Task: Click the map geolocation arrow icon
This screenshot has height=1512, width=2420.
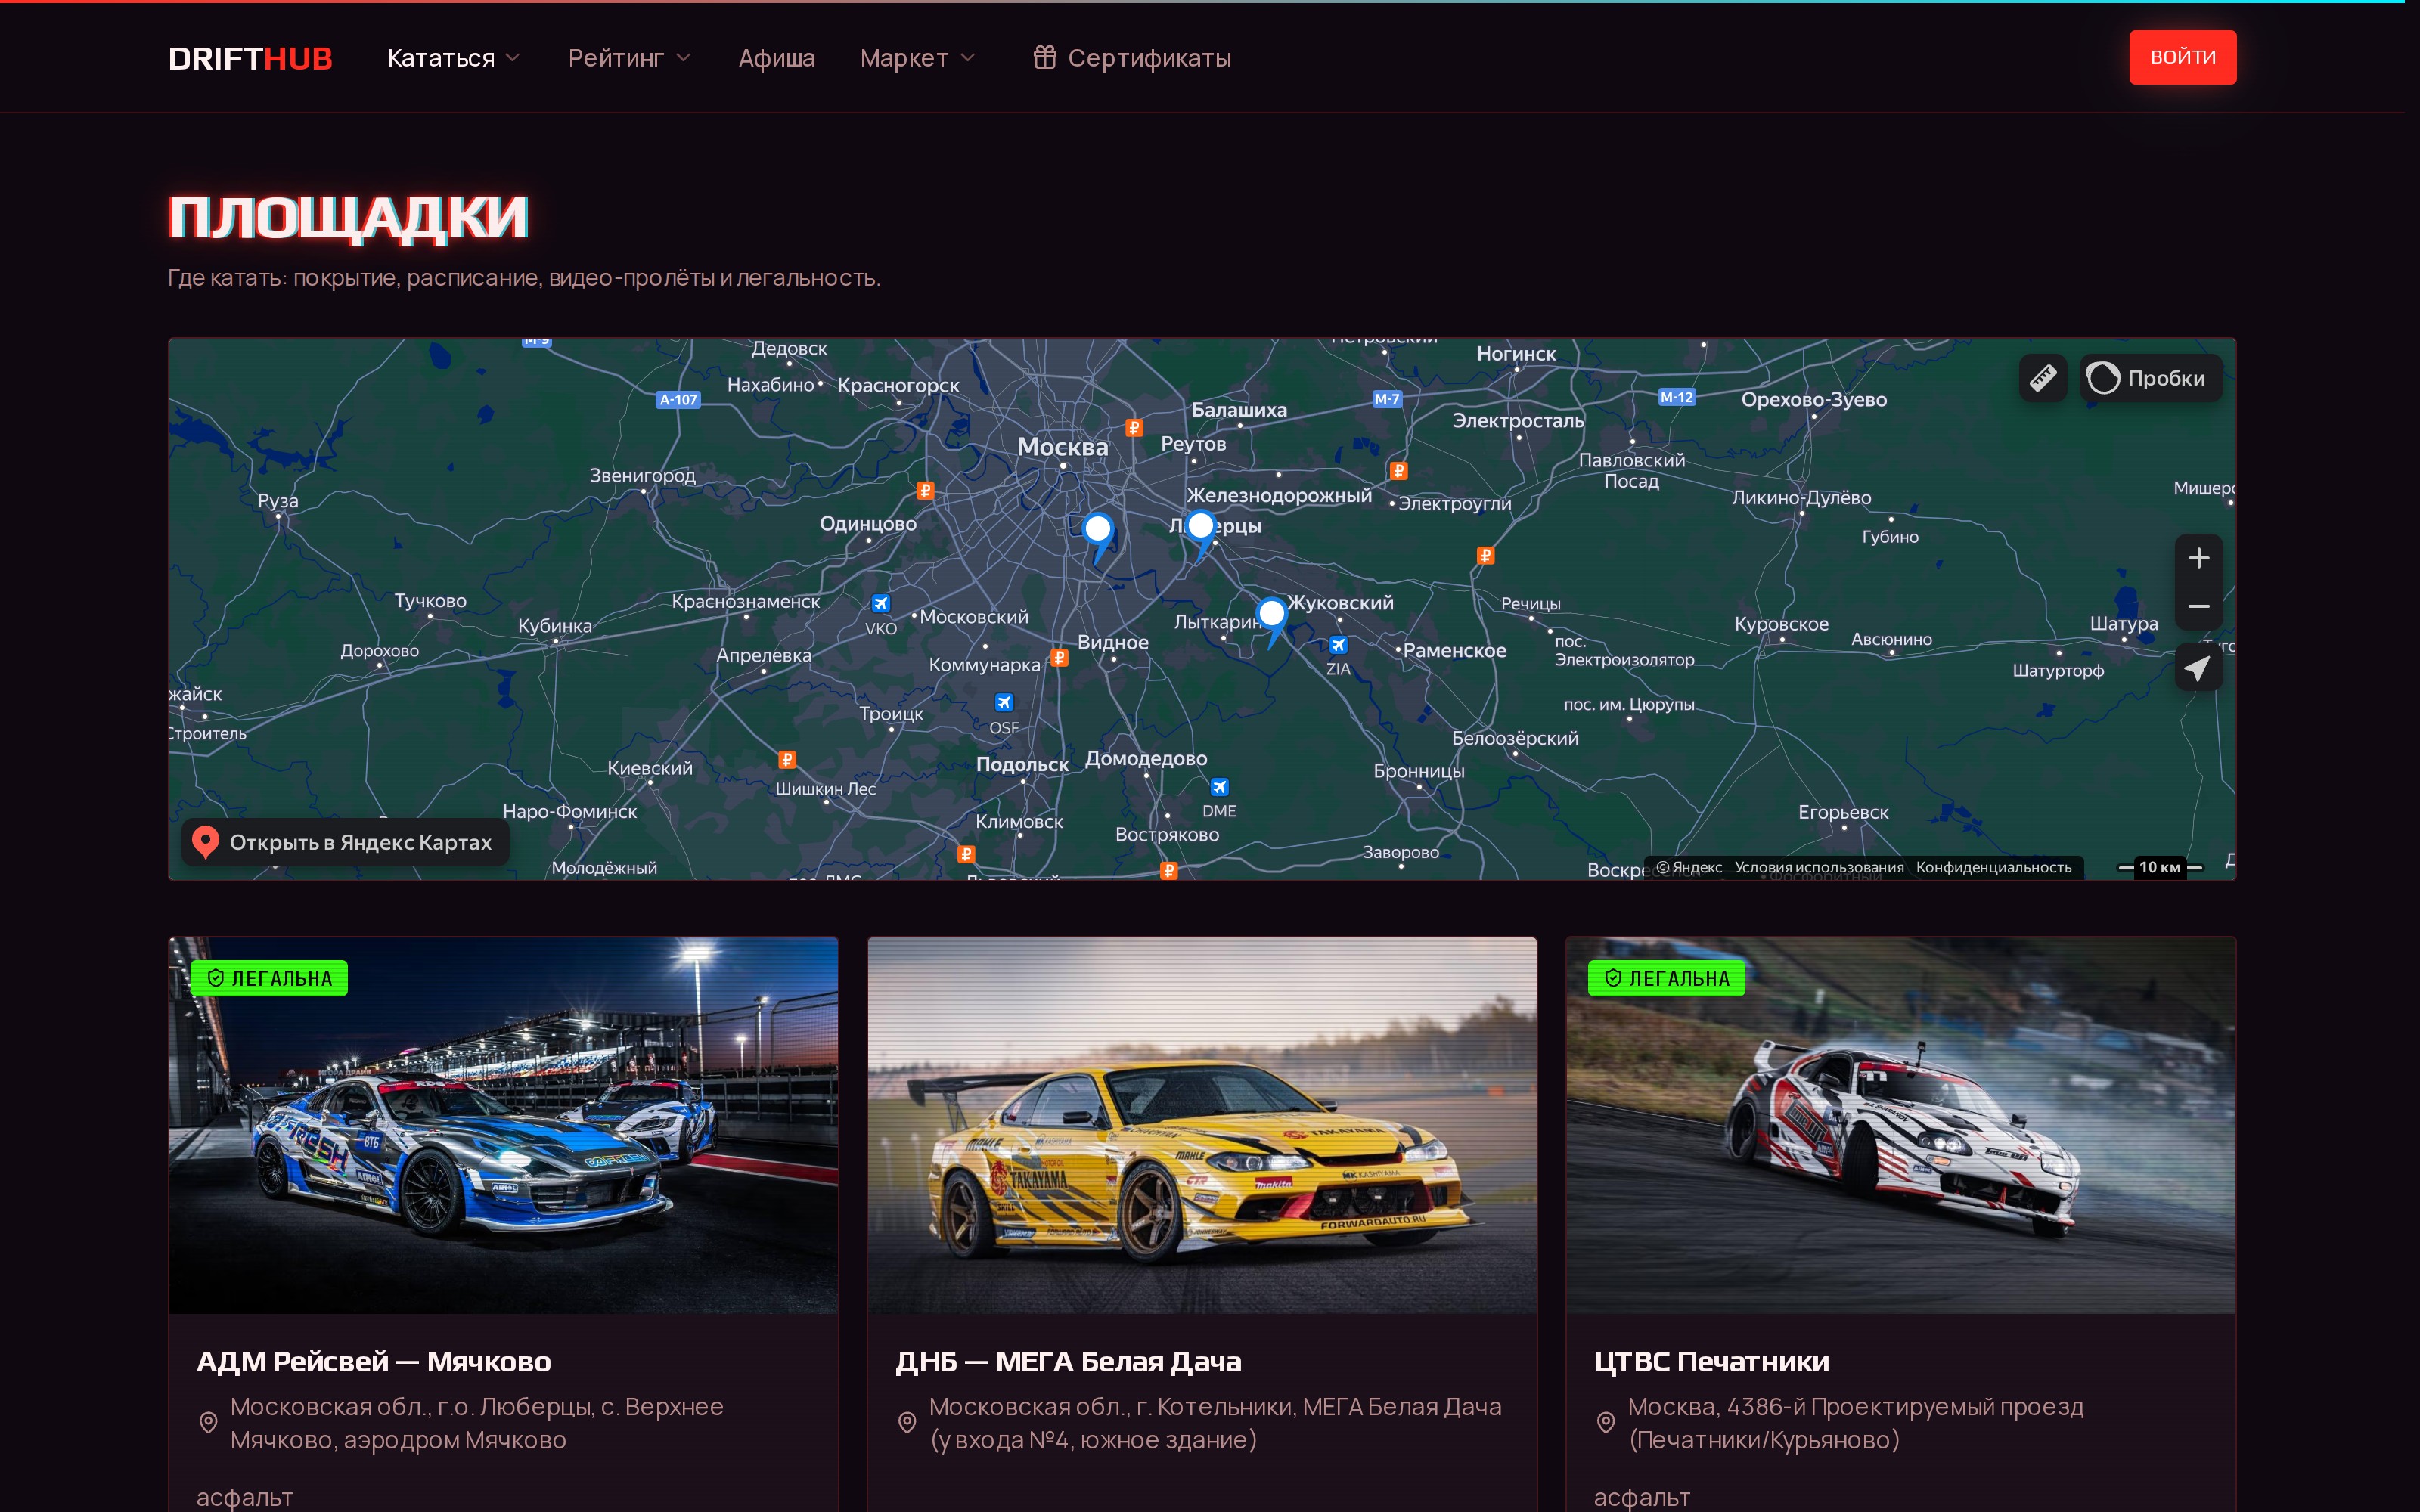Action: 2198,668
